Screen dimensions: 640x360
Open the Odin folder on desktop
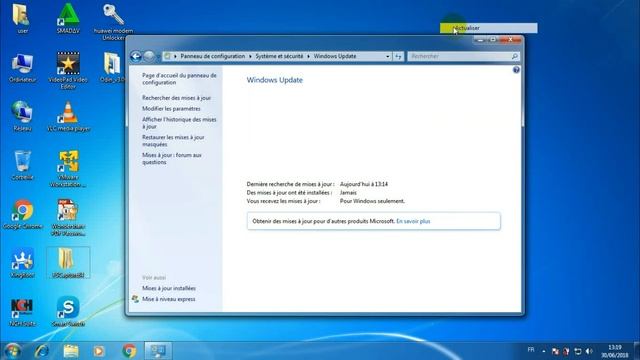click(x=111, y=68)
